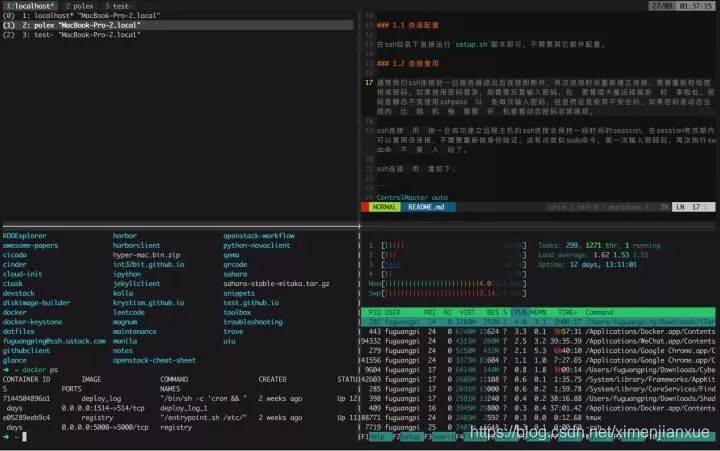
Task: Click awesome-papers directory name
Action: point(30,245)
